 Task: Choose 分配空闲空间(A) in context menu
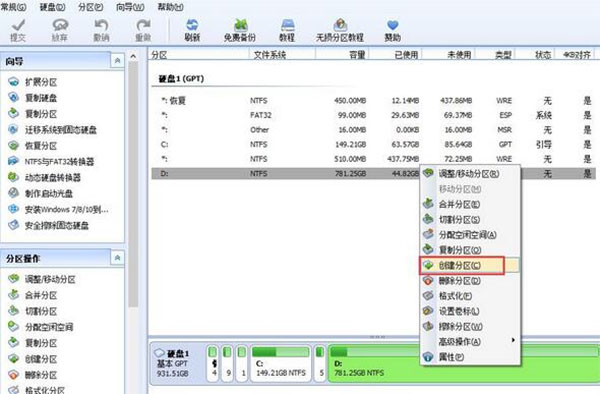[470, 235]
